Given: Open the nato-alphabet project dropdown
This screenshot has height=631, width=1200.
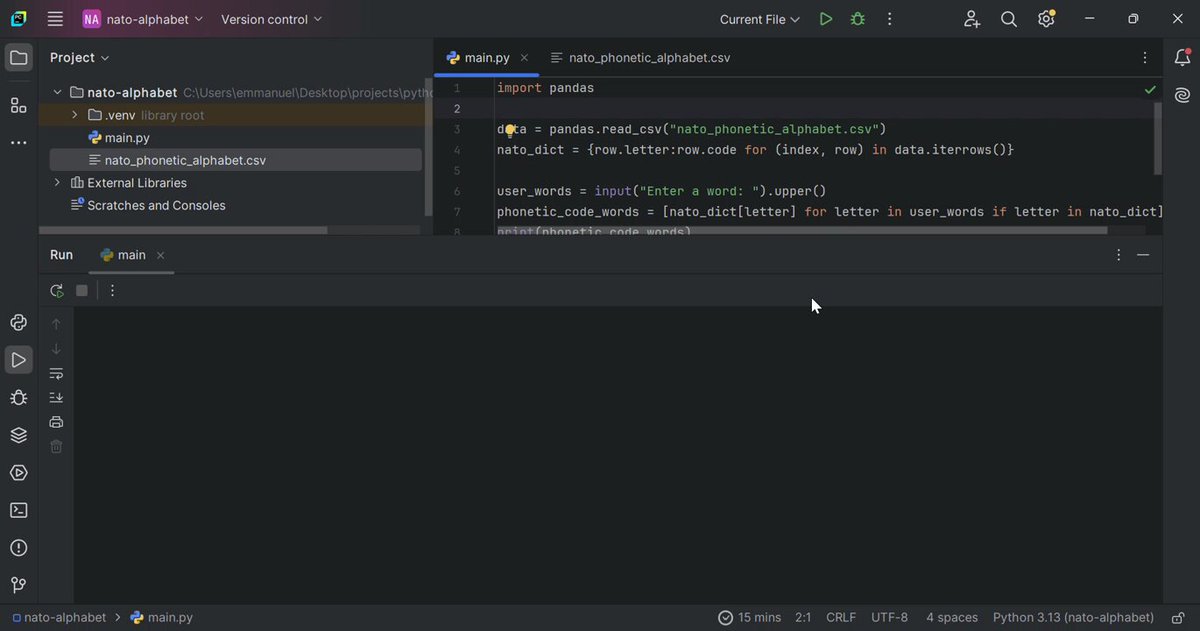Looking at the screenshot, I should 143,19.
